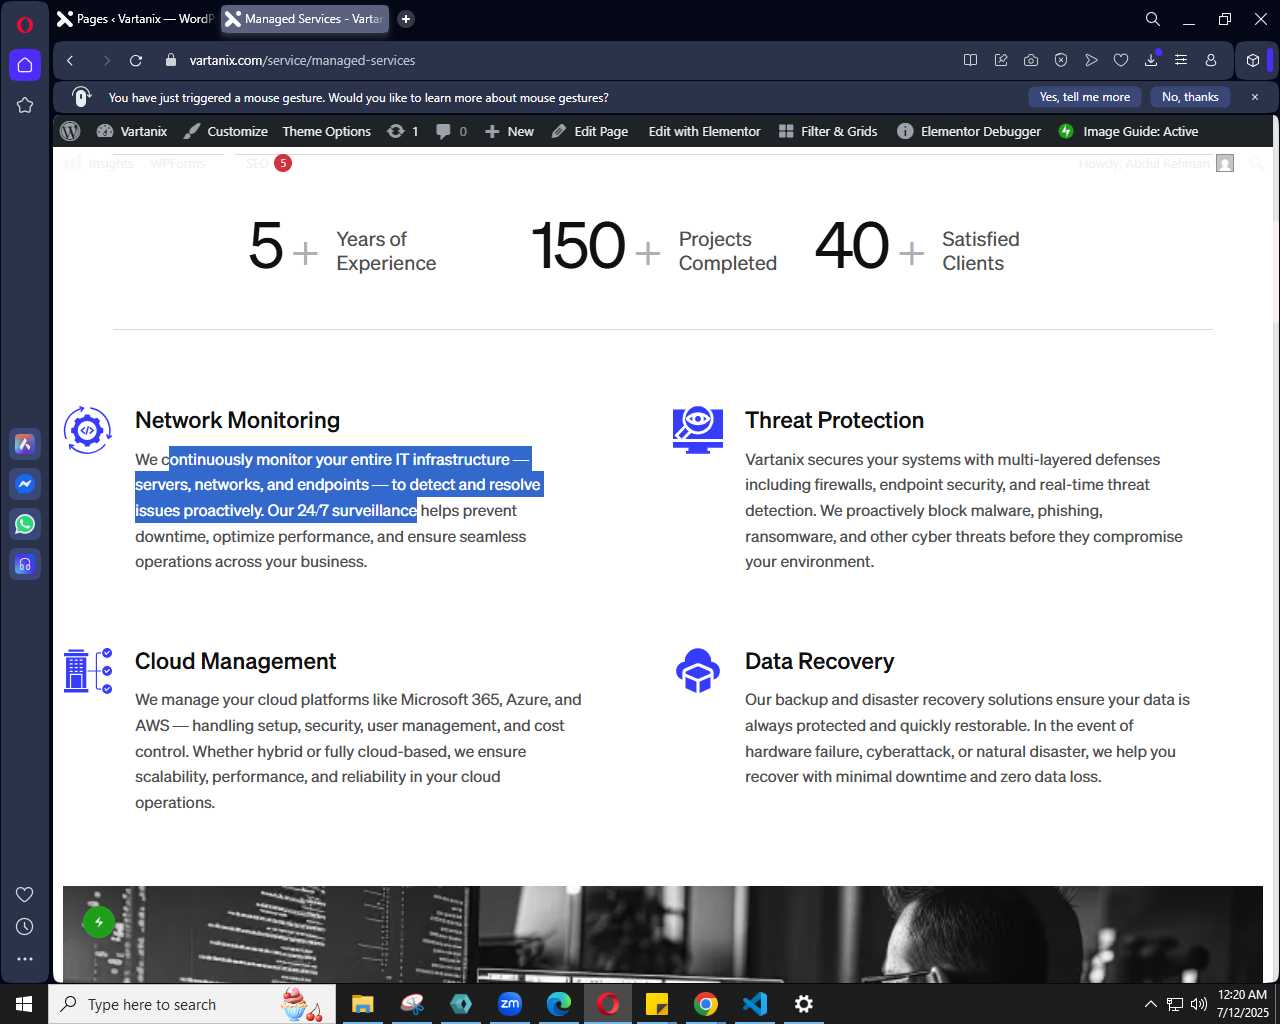Screen dimensions: 1280x1024
Task: Open Zoom from the taskbar
Action: tap(510, 1004)
